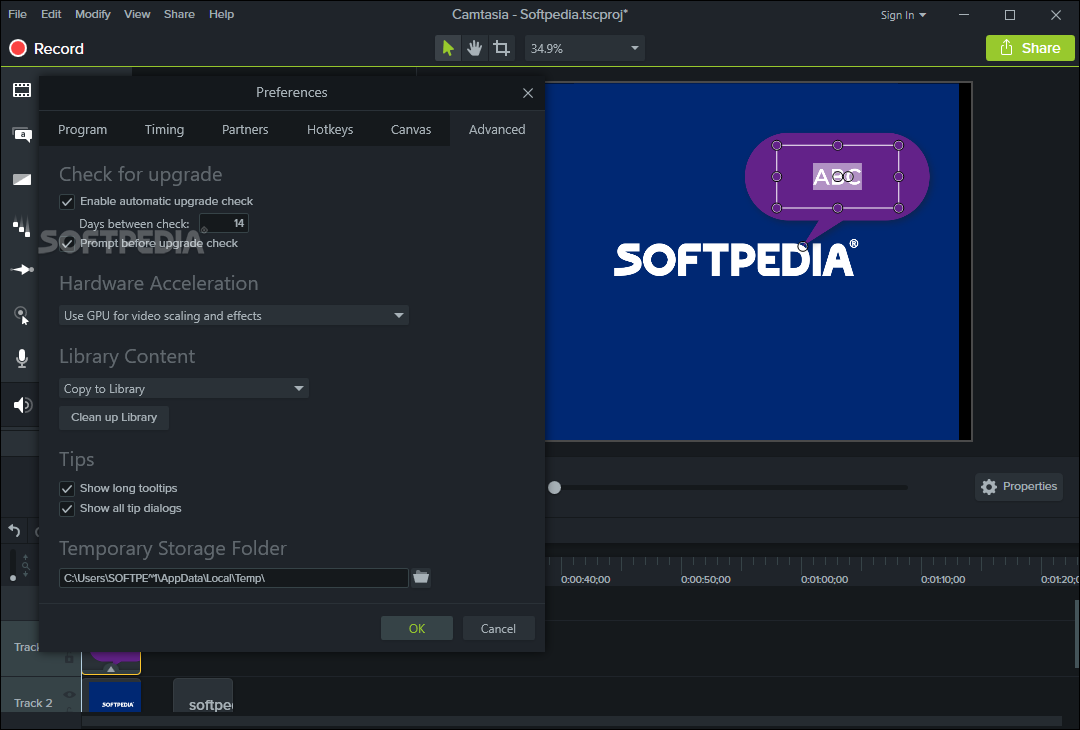Open the View menu

[137, 14]
